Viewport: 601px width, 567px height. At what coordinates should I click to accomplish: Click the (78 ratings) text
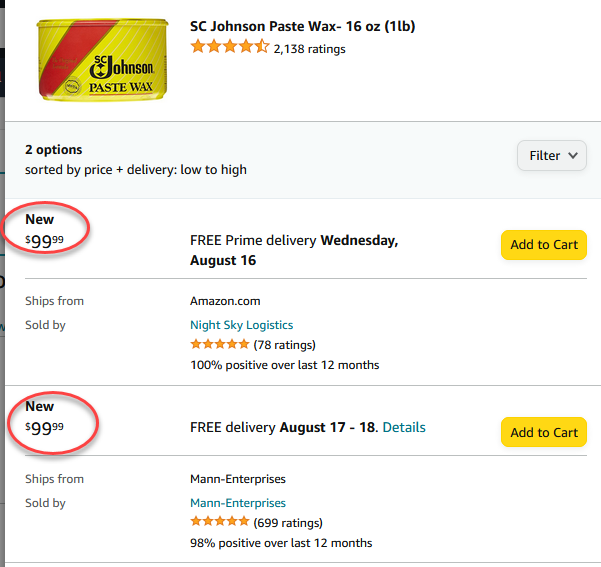284,345
